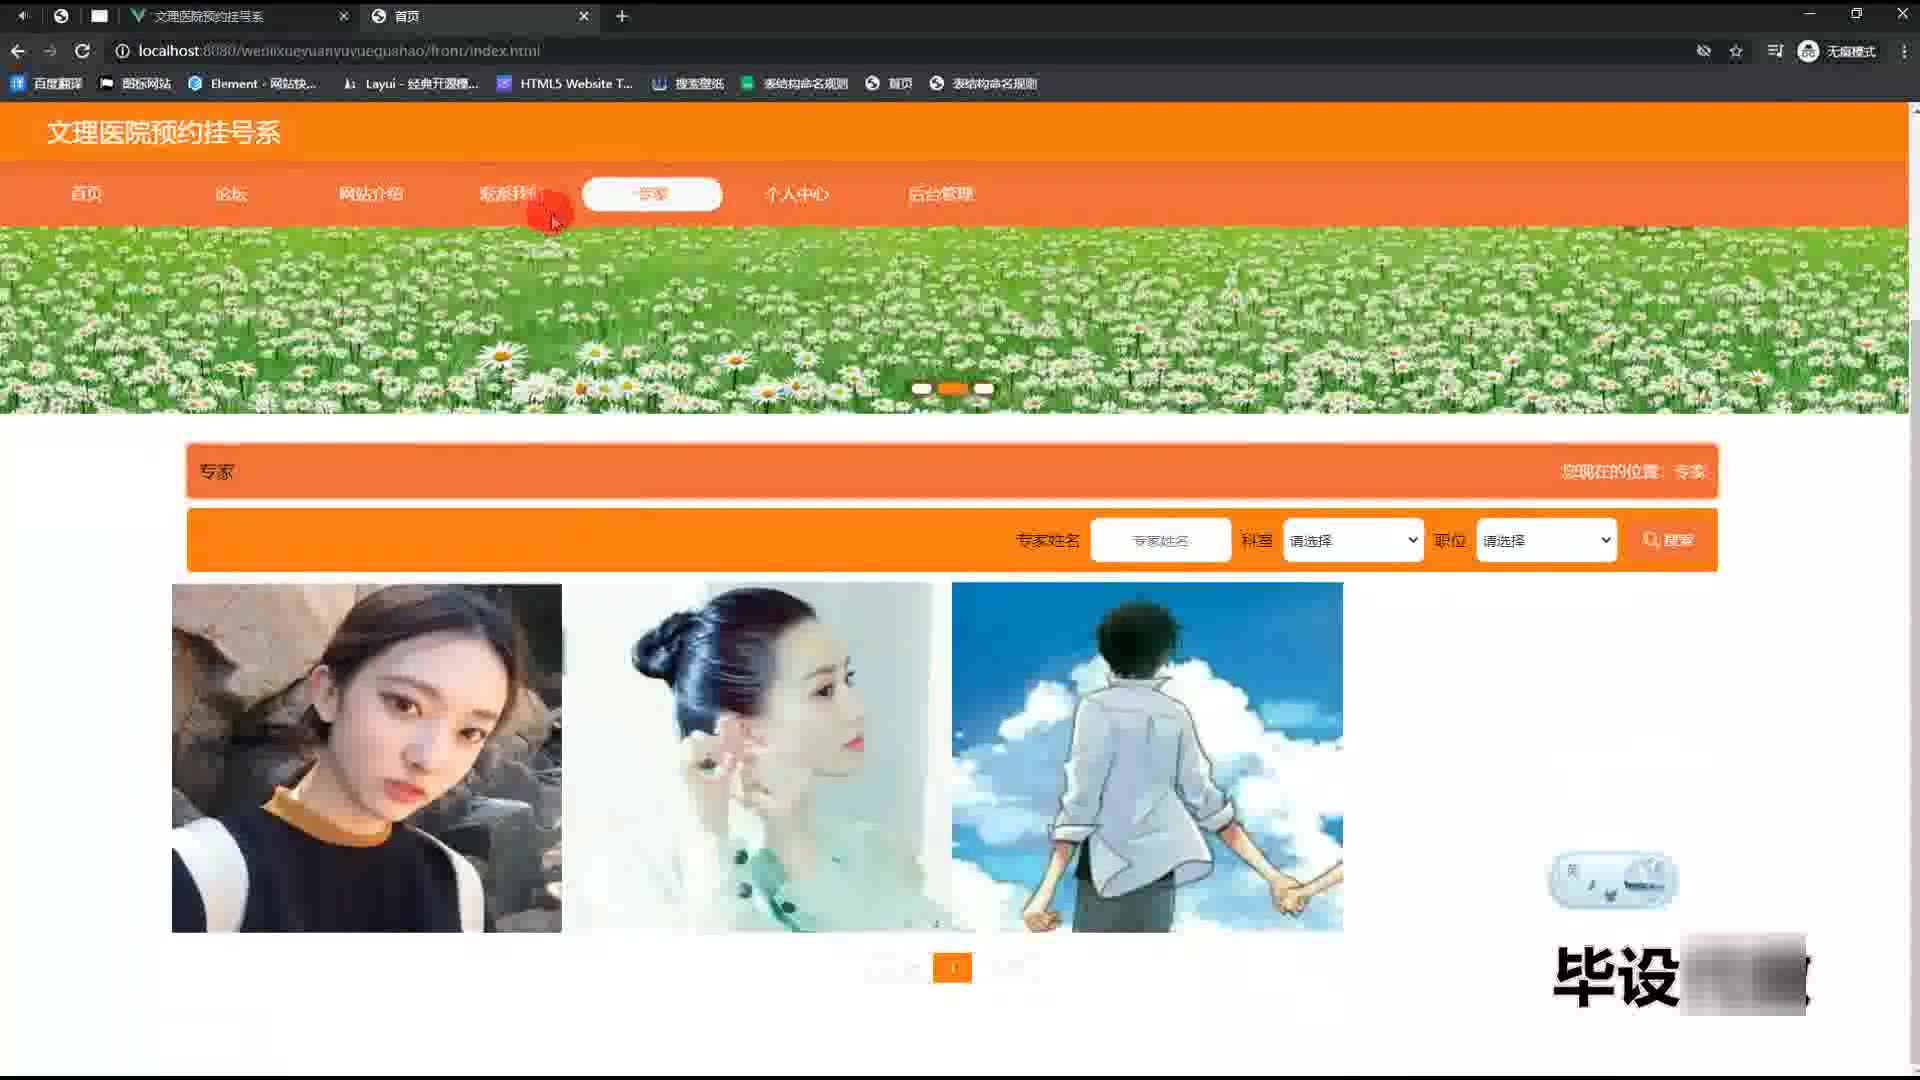1920x1080 pixels.
Task: Click the site info icon in address bar
Action: coord(122,51)
